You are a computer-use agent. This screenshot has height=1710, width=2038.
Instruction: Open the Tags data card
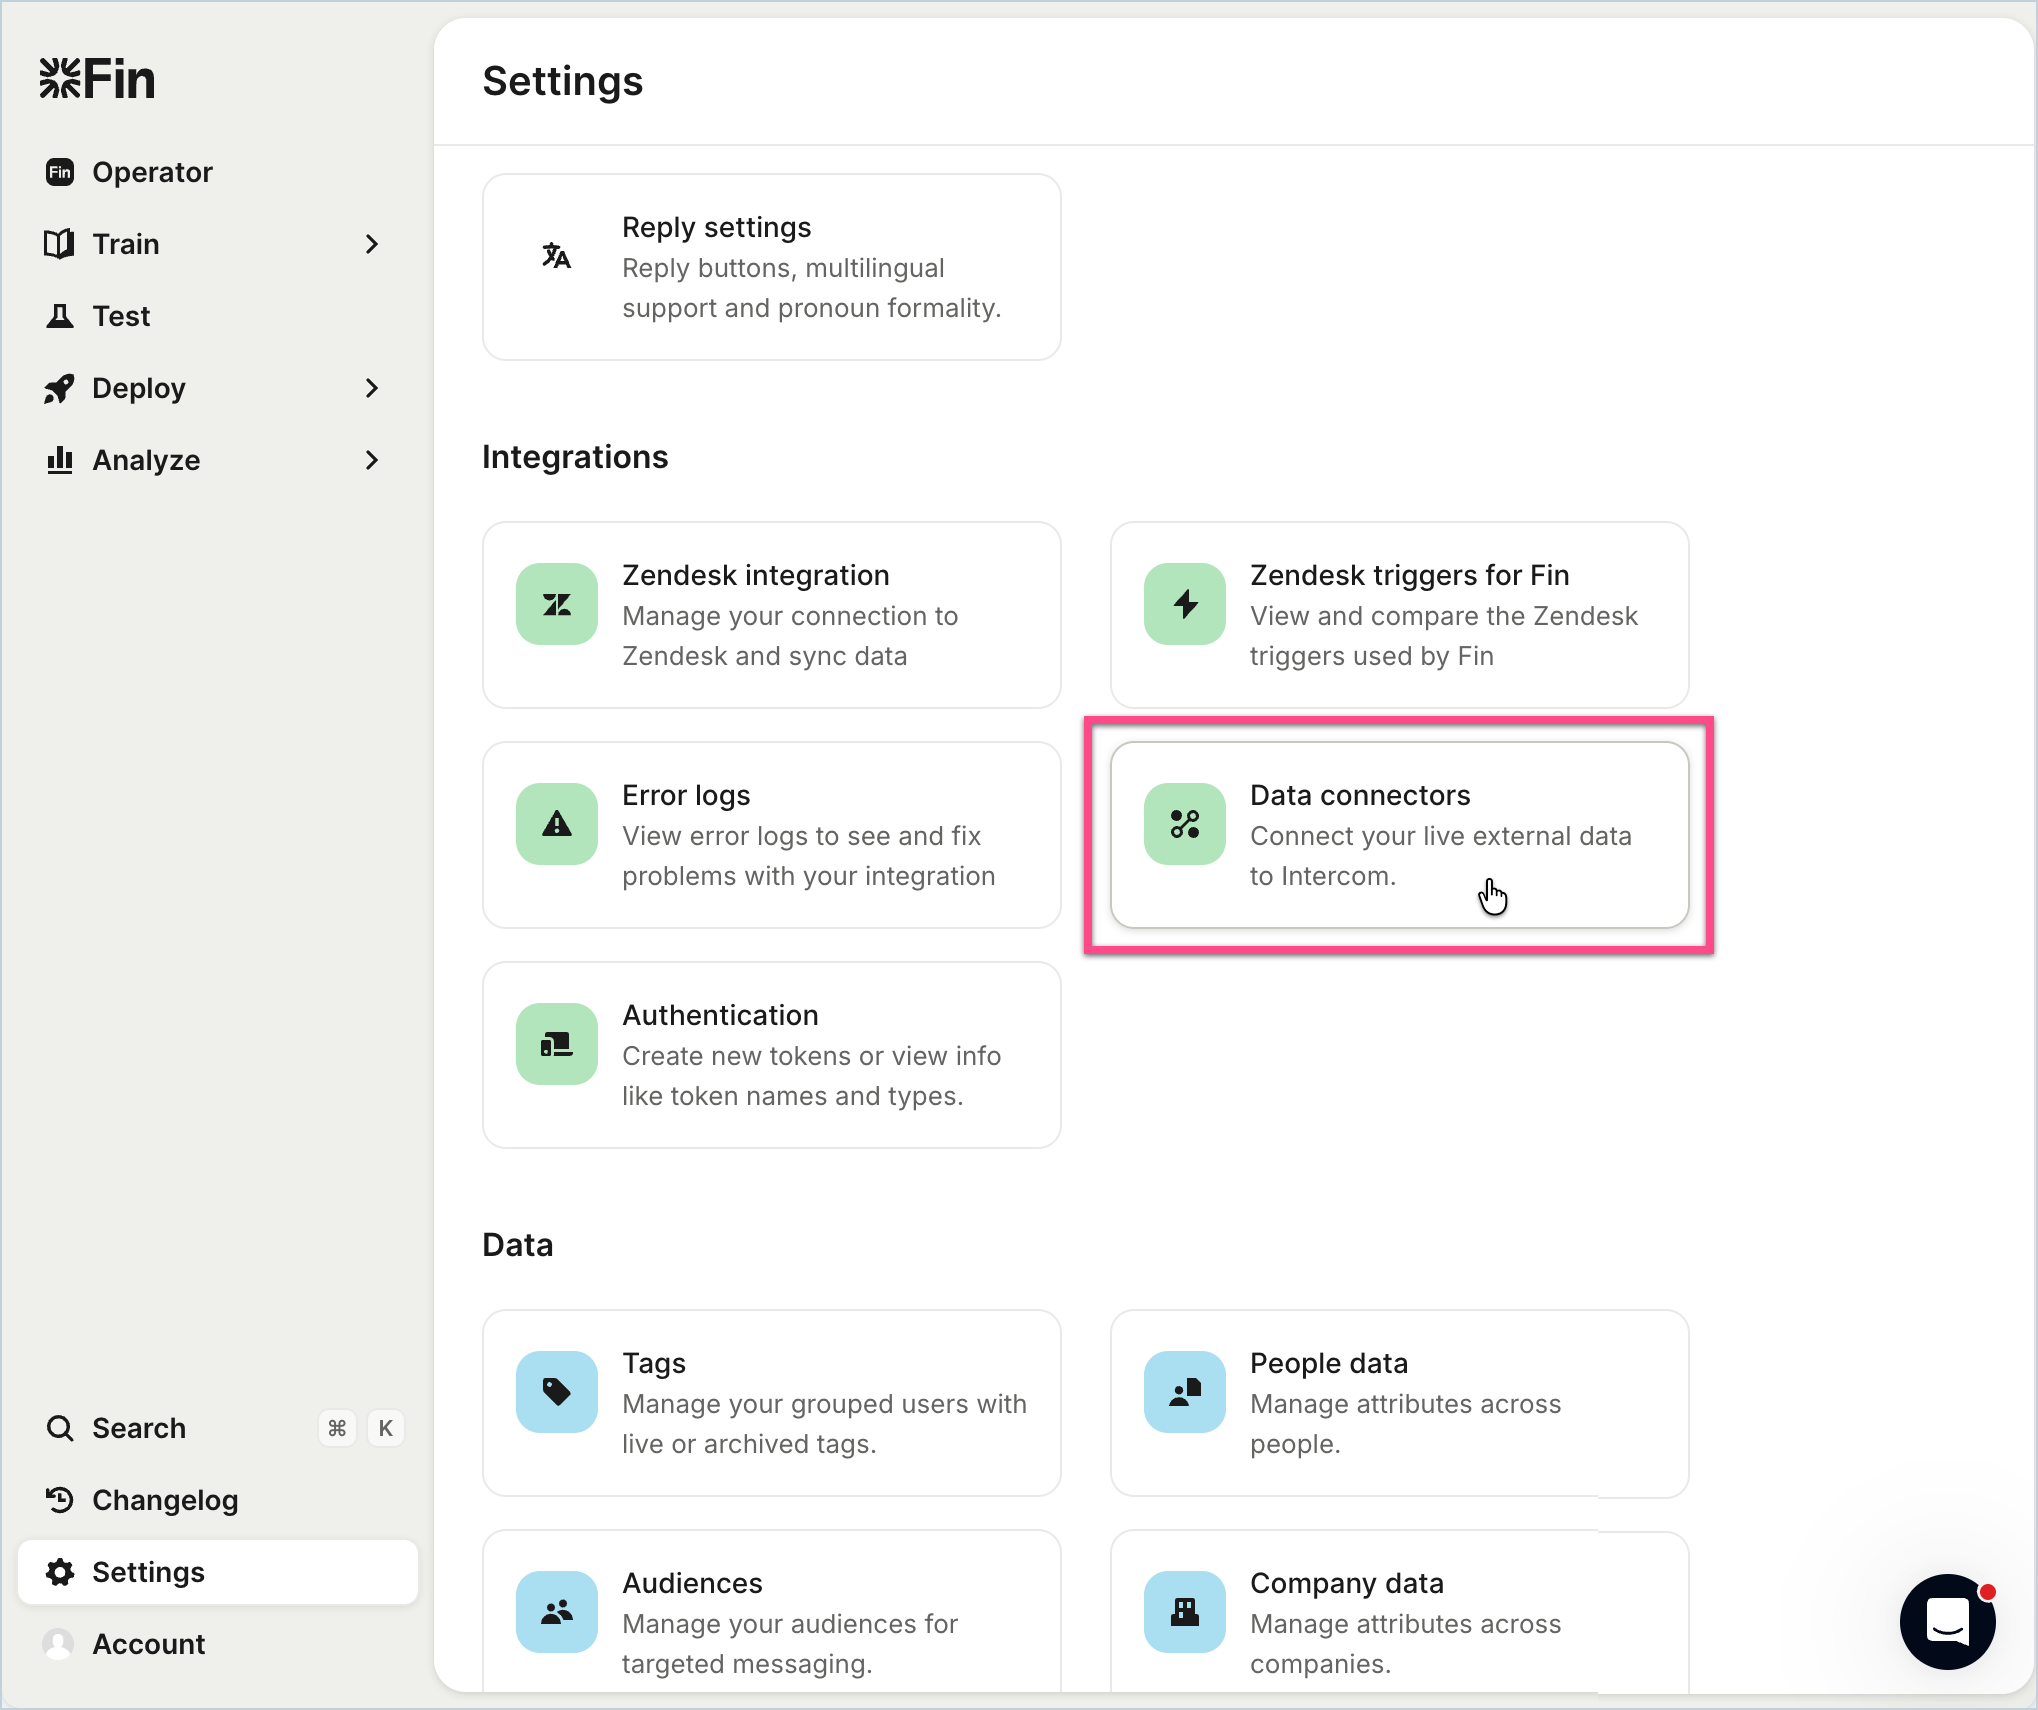click(772, 1403)
